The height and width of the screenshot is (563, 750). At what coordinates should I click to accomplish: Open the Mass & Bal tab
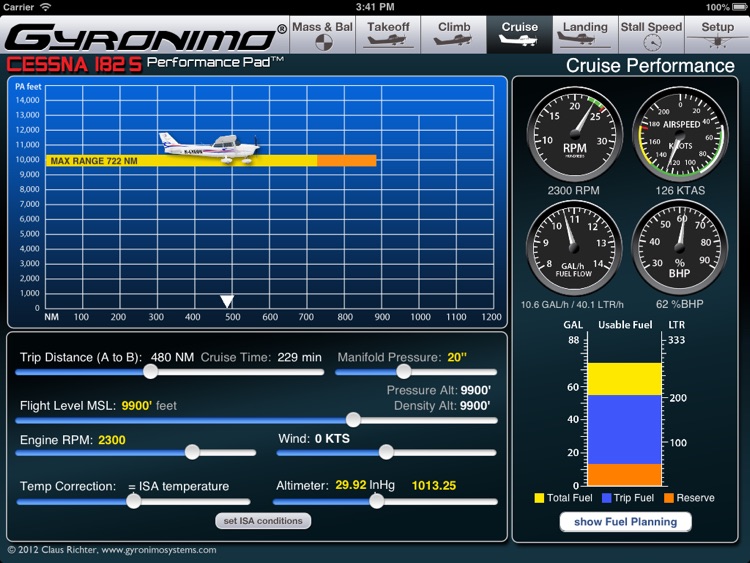322,34
